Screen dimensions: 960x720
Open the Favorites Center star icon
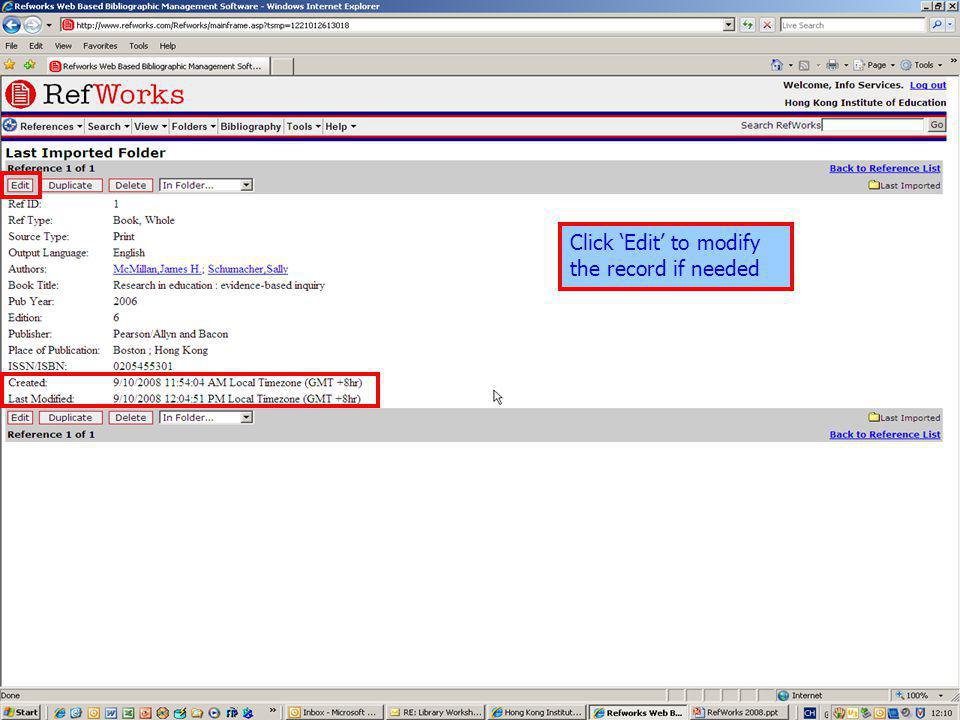(10, 65)
